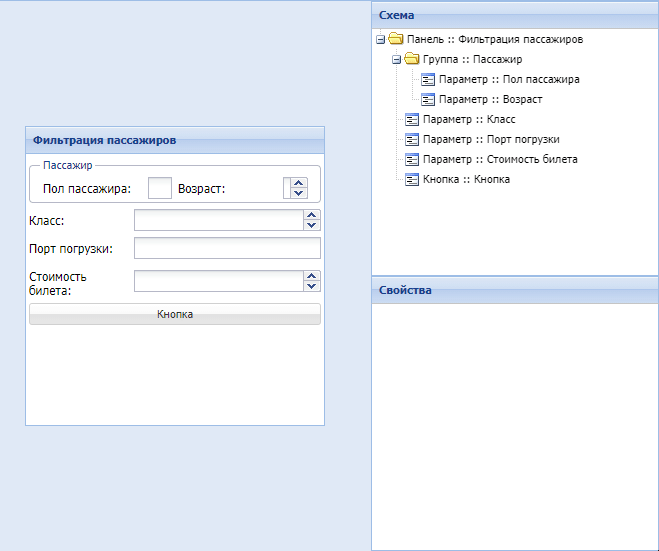This screenshot has width=659, height=551.
Task: Collapse the Панель Фильтрация пассажиров tree node
Action: tap(380, 40)
